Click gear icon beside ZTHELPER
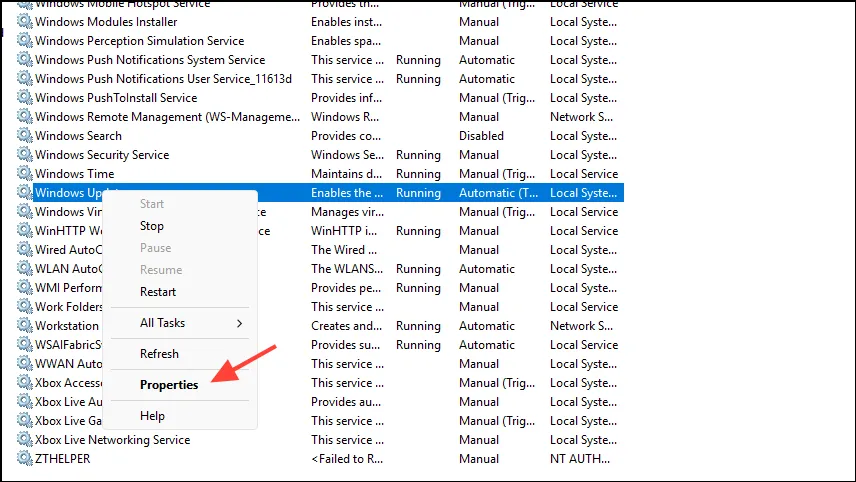 (x=25, y=459)
